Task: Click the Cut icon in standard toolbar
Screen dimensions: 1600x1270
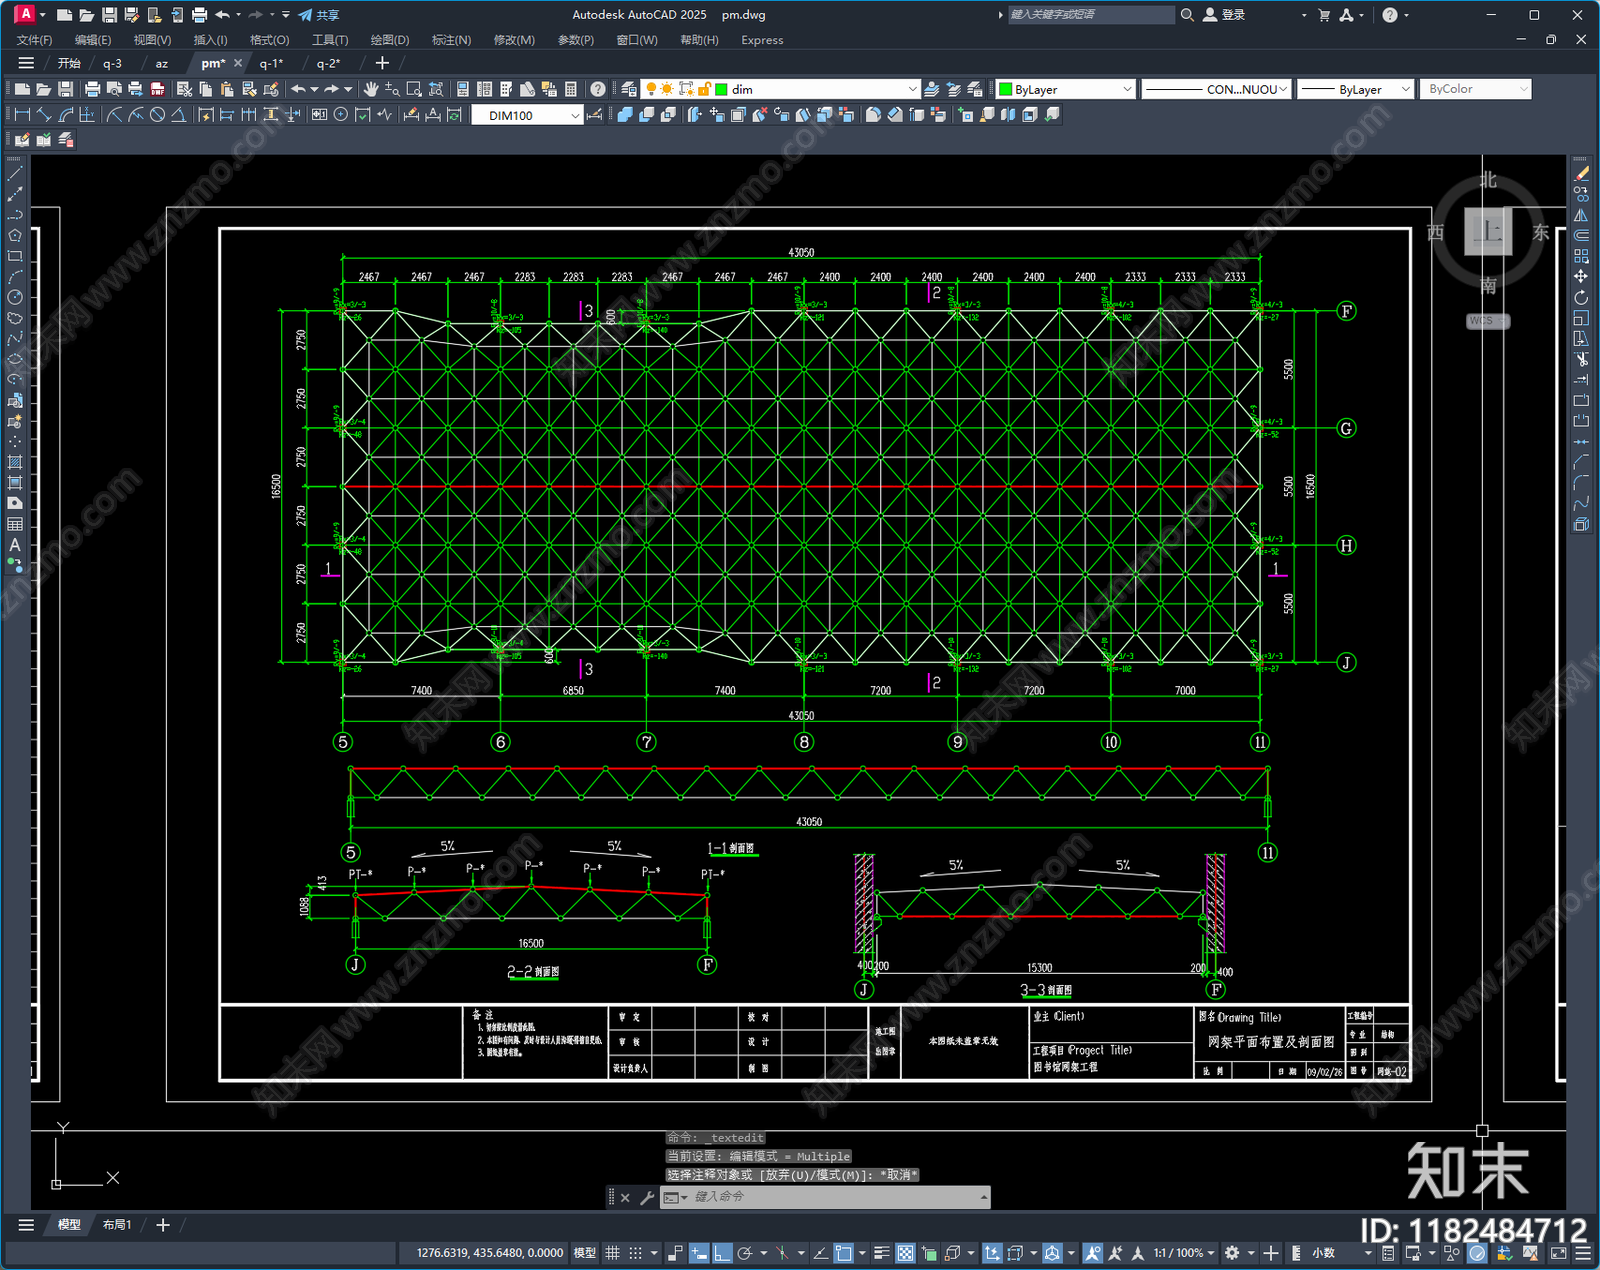Action: click(x=183, y=89)
